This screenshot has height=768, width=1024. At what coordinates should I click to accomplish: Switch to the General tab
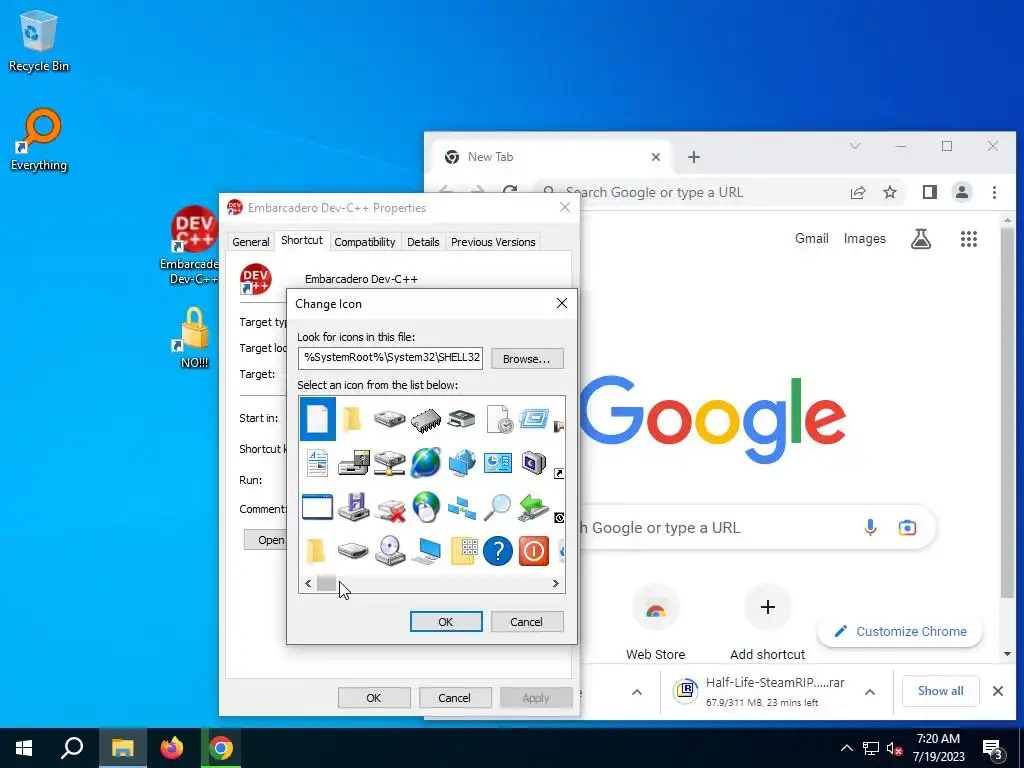[x=251, y=242]
